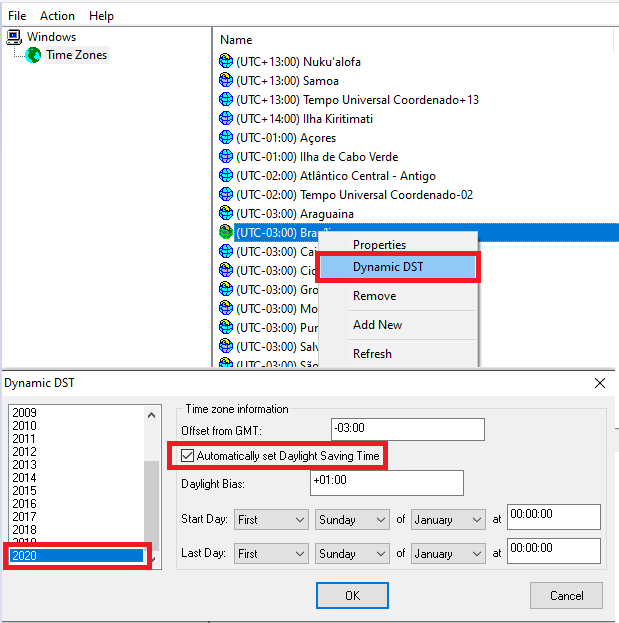Close the Dynamic DST dialog

click(600, 383)
